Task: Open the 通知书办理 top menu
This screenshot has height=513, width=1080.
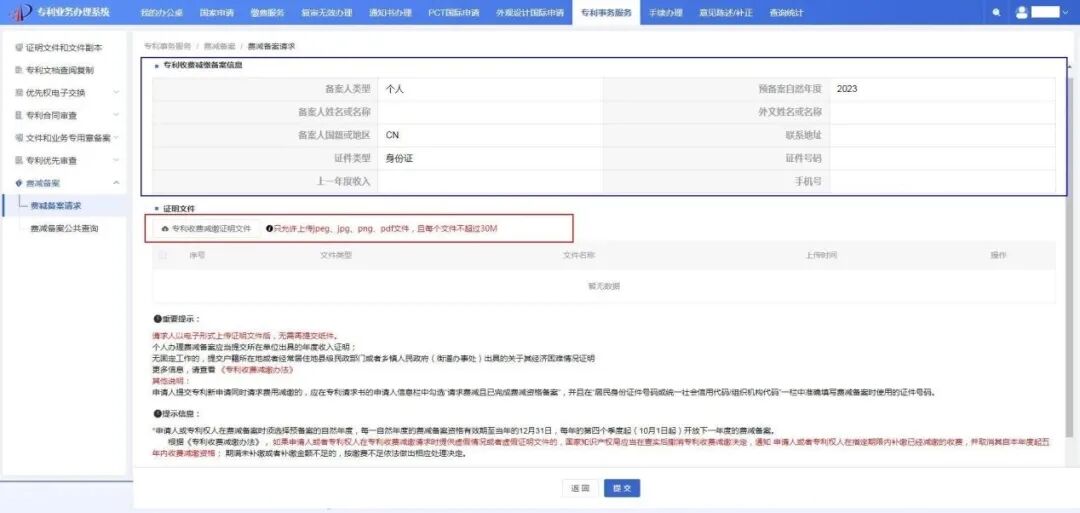Action: [x=390, y=12]
